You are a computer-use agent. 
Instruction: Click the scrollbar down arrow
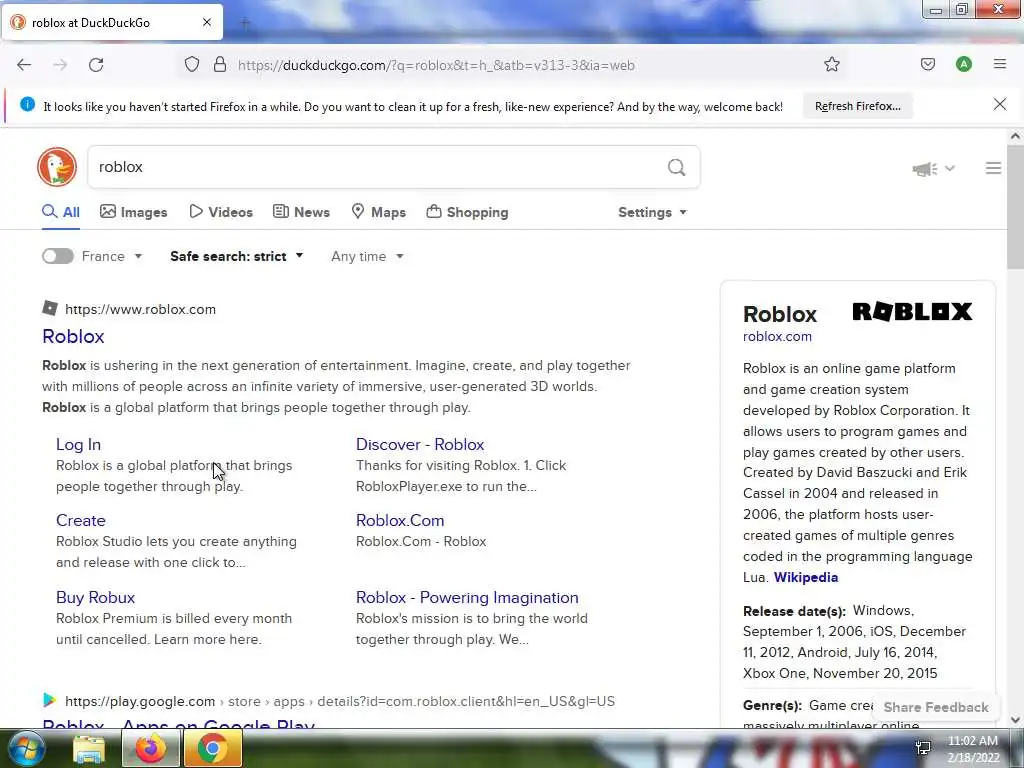[x=1015, y=720]
